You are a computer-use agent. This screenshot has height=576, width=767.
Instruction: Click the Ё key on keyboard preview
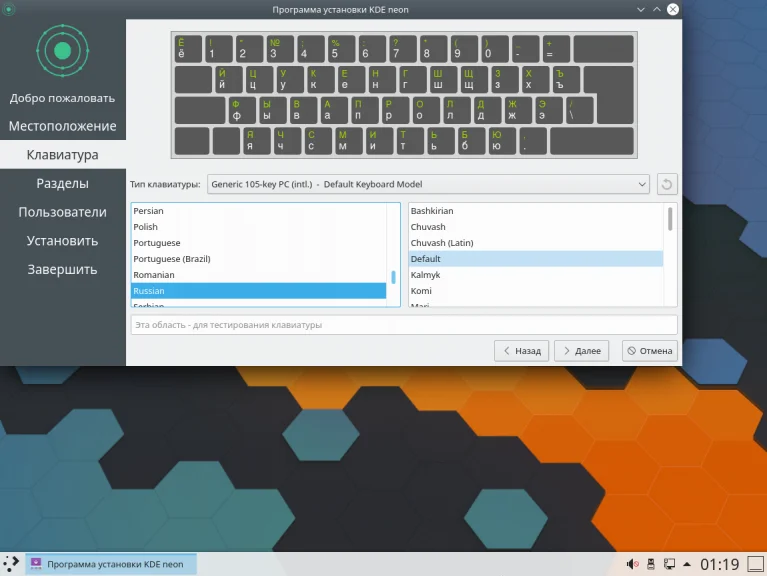tap(187, 48)
